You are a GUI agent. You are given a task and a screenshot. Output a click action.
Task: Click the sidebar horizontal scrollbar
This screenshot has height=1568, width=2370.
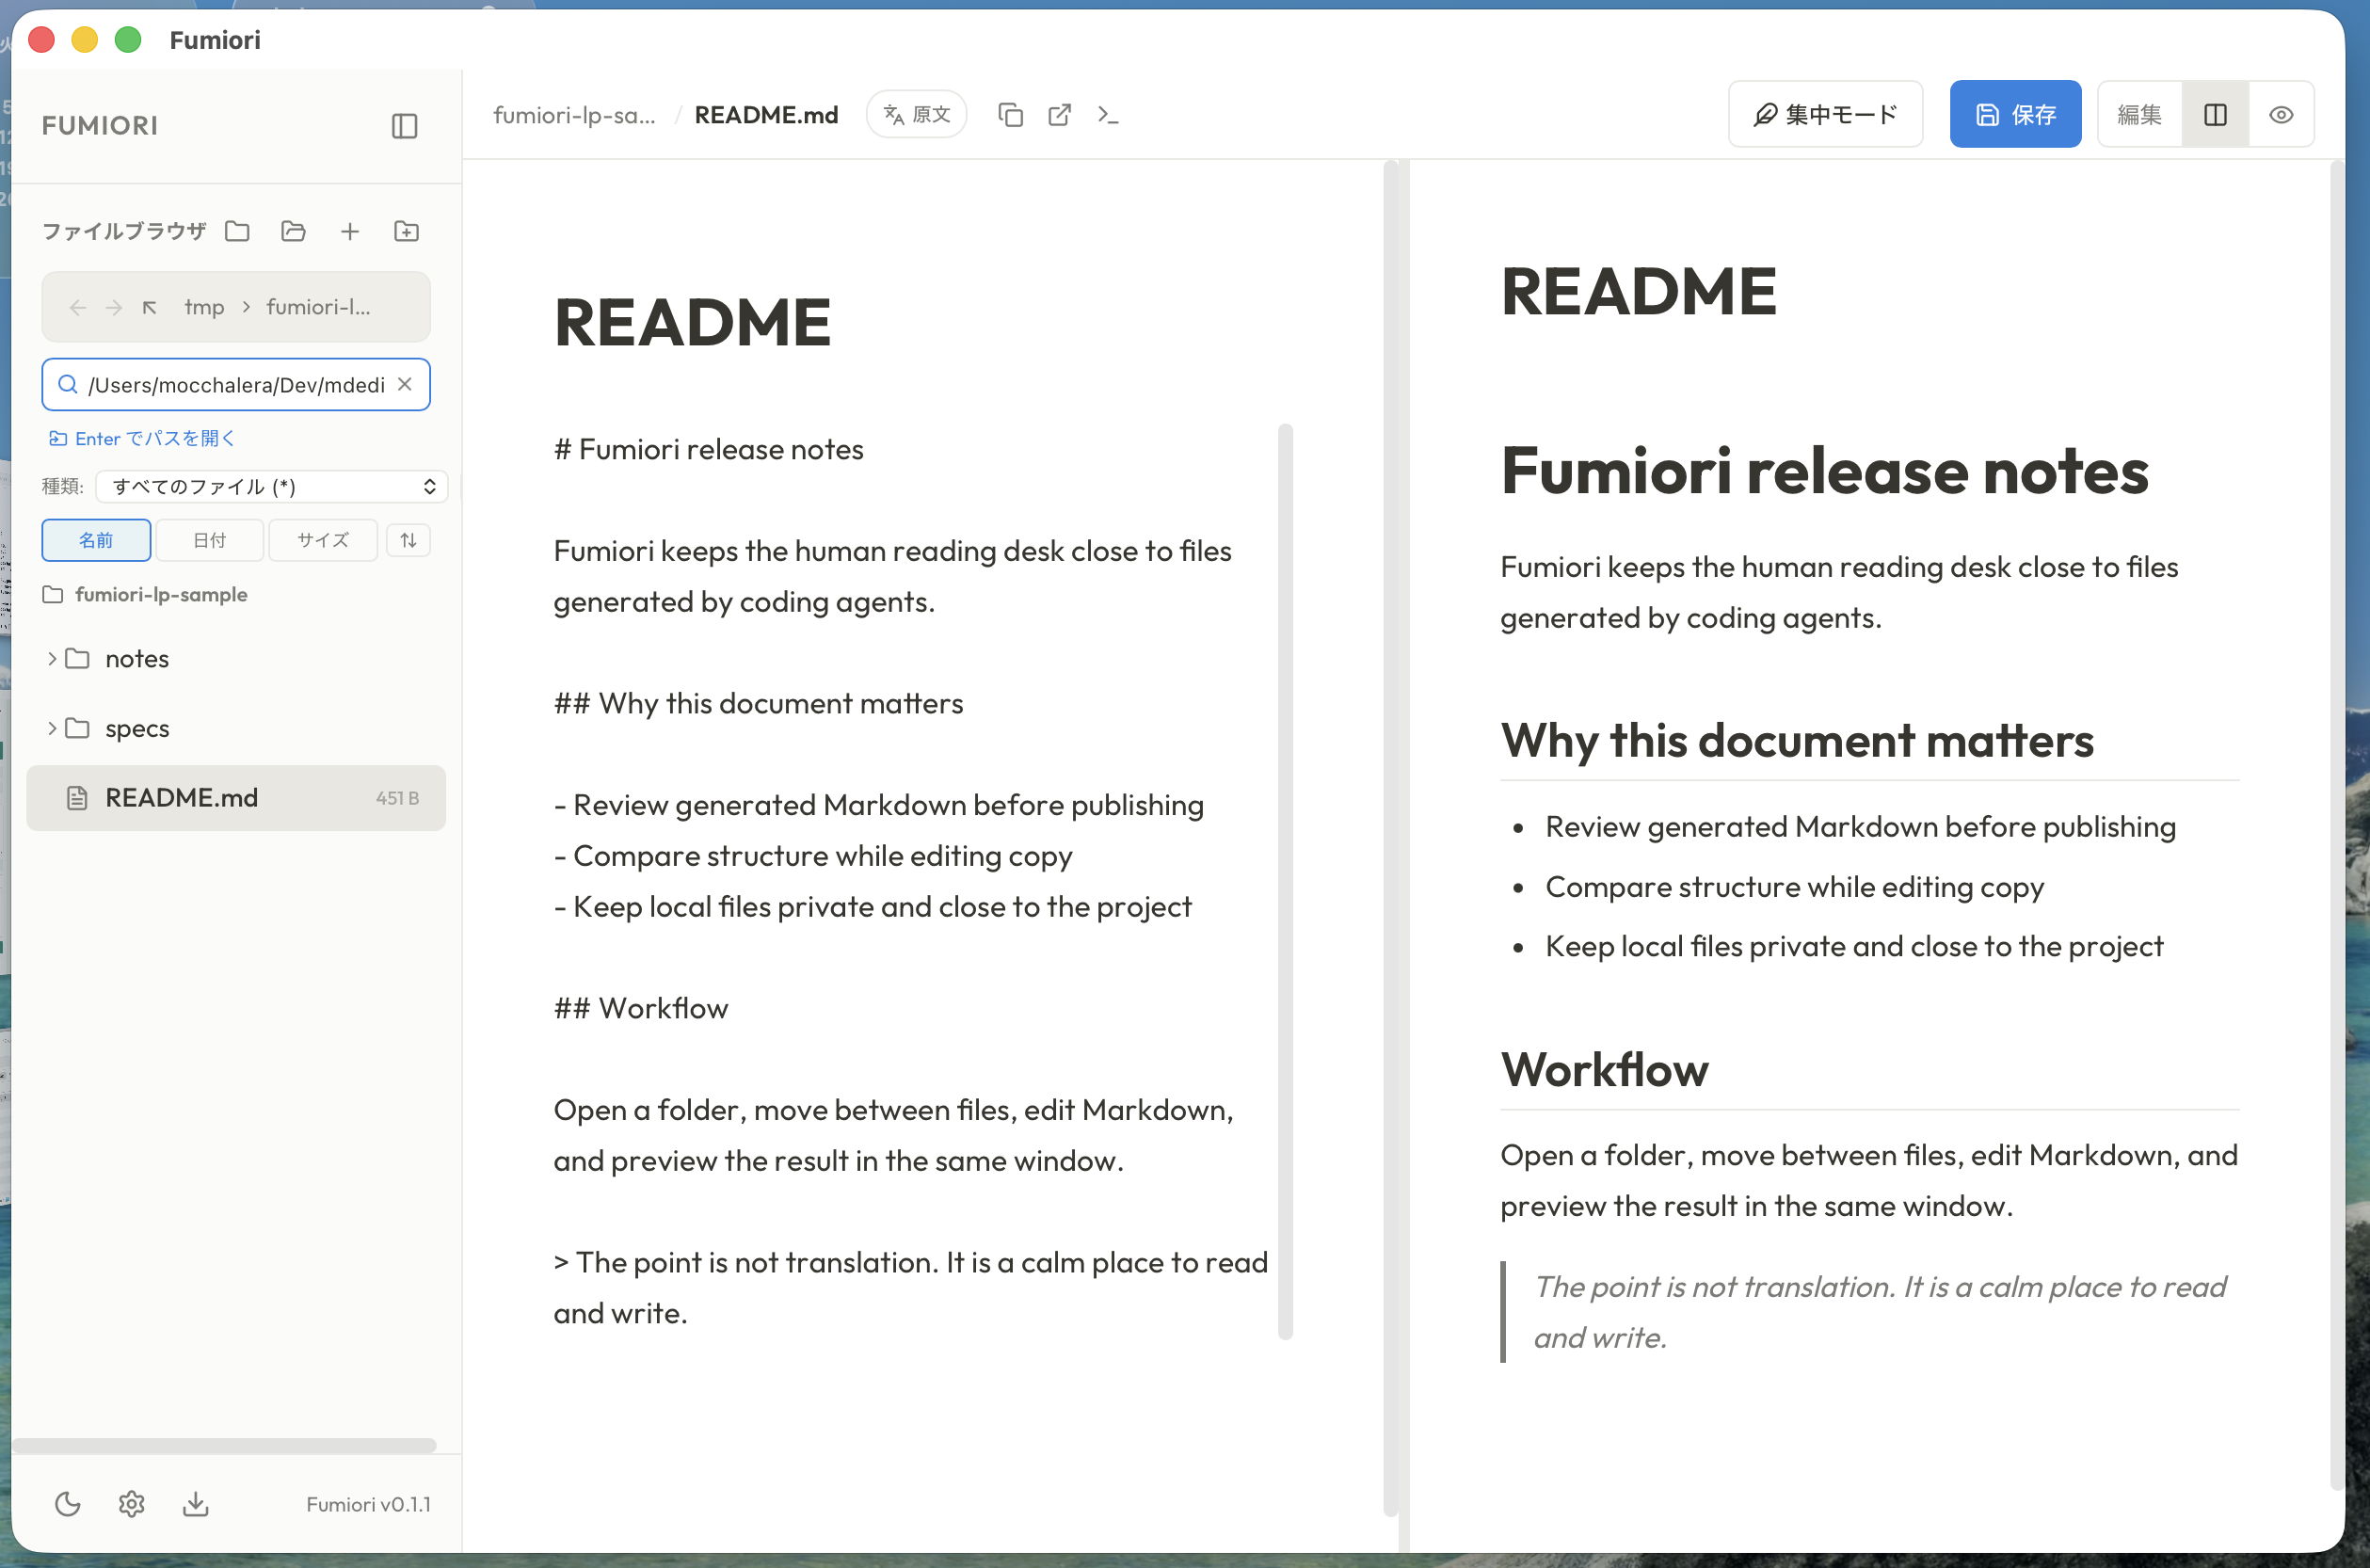[224, 1446]
